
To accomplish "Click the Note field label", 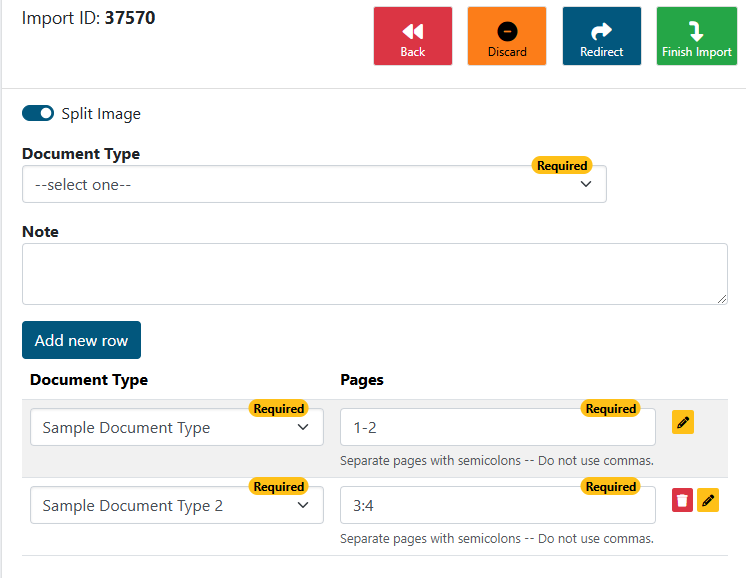I will pyautogui.click(x=40, y=232).
